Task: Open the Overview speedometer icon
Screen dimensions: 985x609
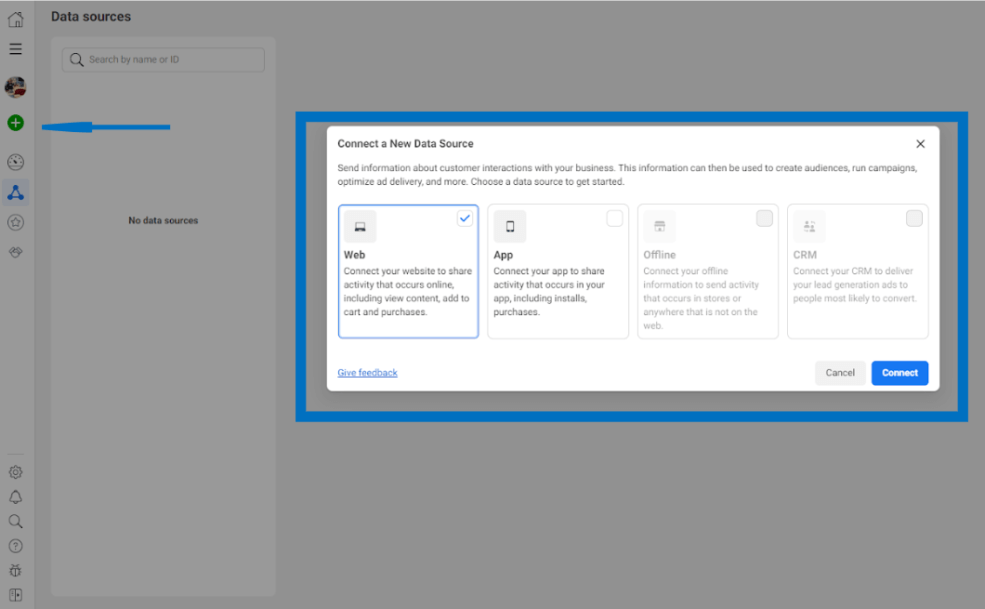Action: (15, 161)
